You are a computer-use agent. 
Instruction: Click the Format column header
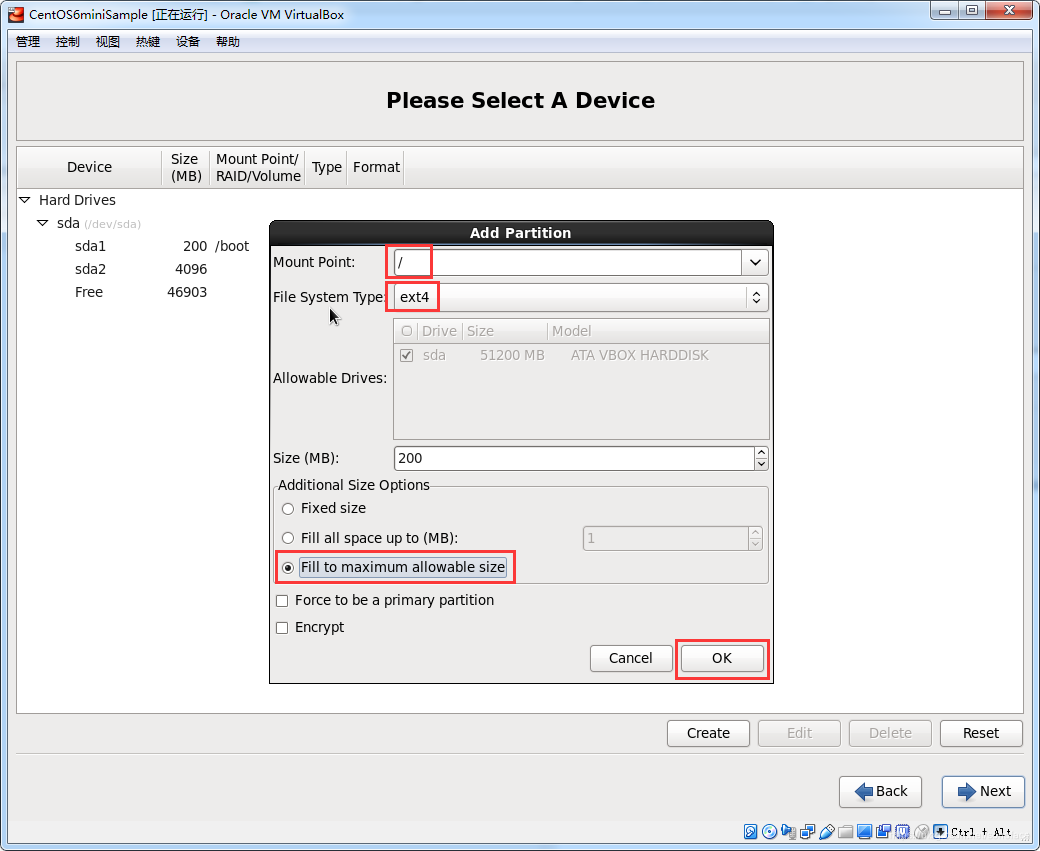(x=376, y=167)
